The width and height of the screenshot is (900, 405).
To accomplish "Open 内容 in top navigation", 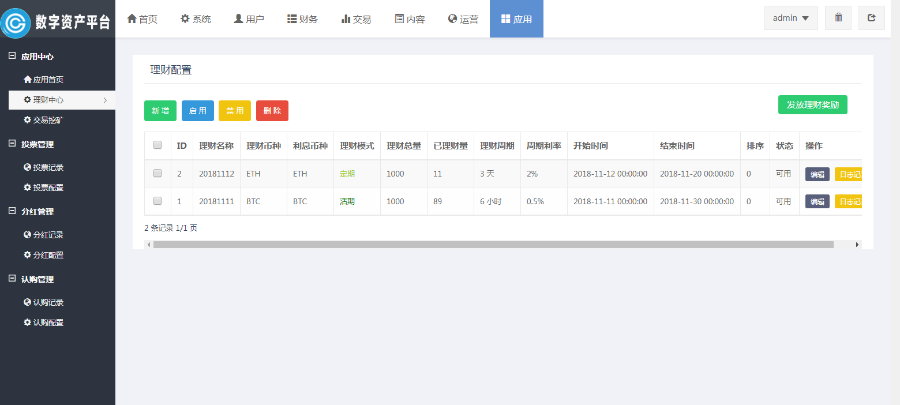I will [410, 19].
